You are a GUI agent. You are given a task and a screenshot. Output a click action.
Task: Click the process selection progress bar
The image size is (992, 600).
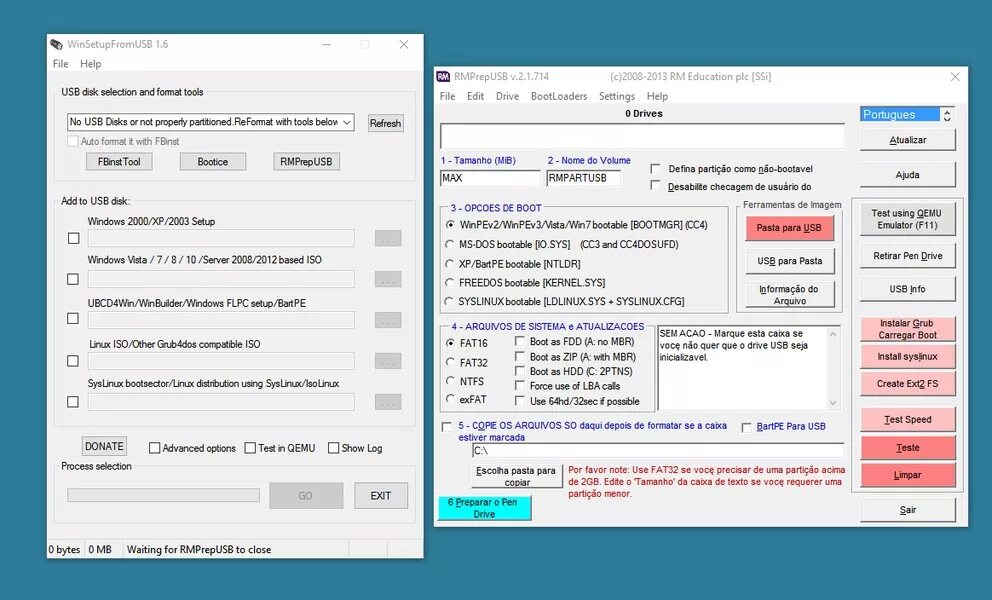click(x=163, y=495)
